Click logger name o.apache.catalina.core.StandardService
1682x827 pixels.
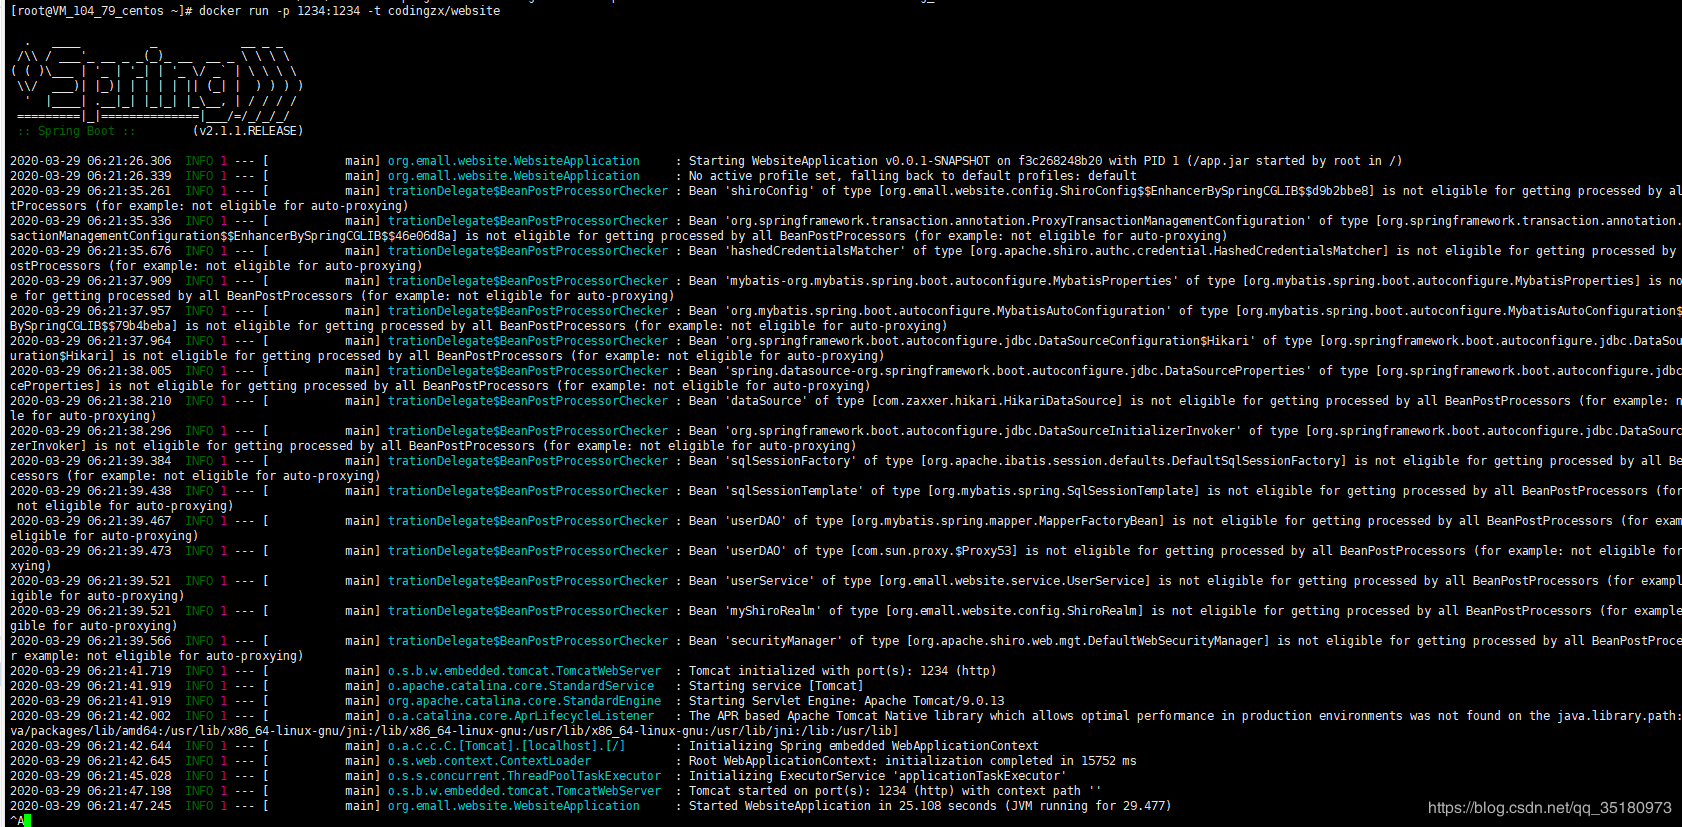pos(521,686)
